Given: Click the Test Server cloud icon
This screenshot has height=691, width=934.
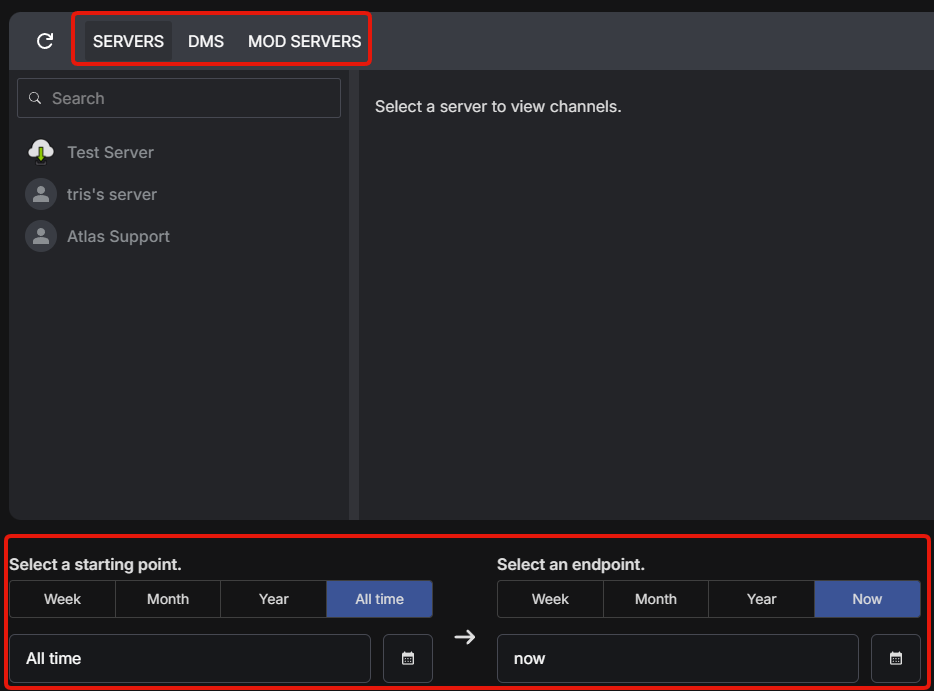Looking at the screenshot, I should [x=41, y=152].
